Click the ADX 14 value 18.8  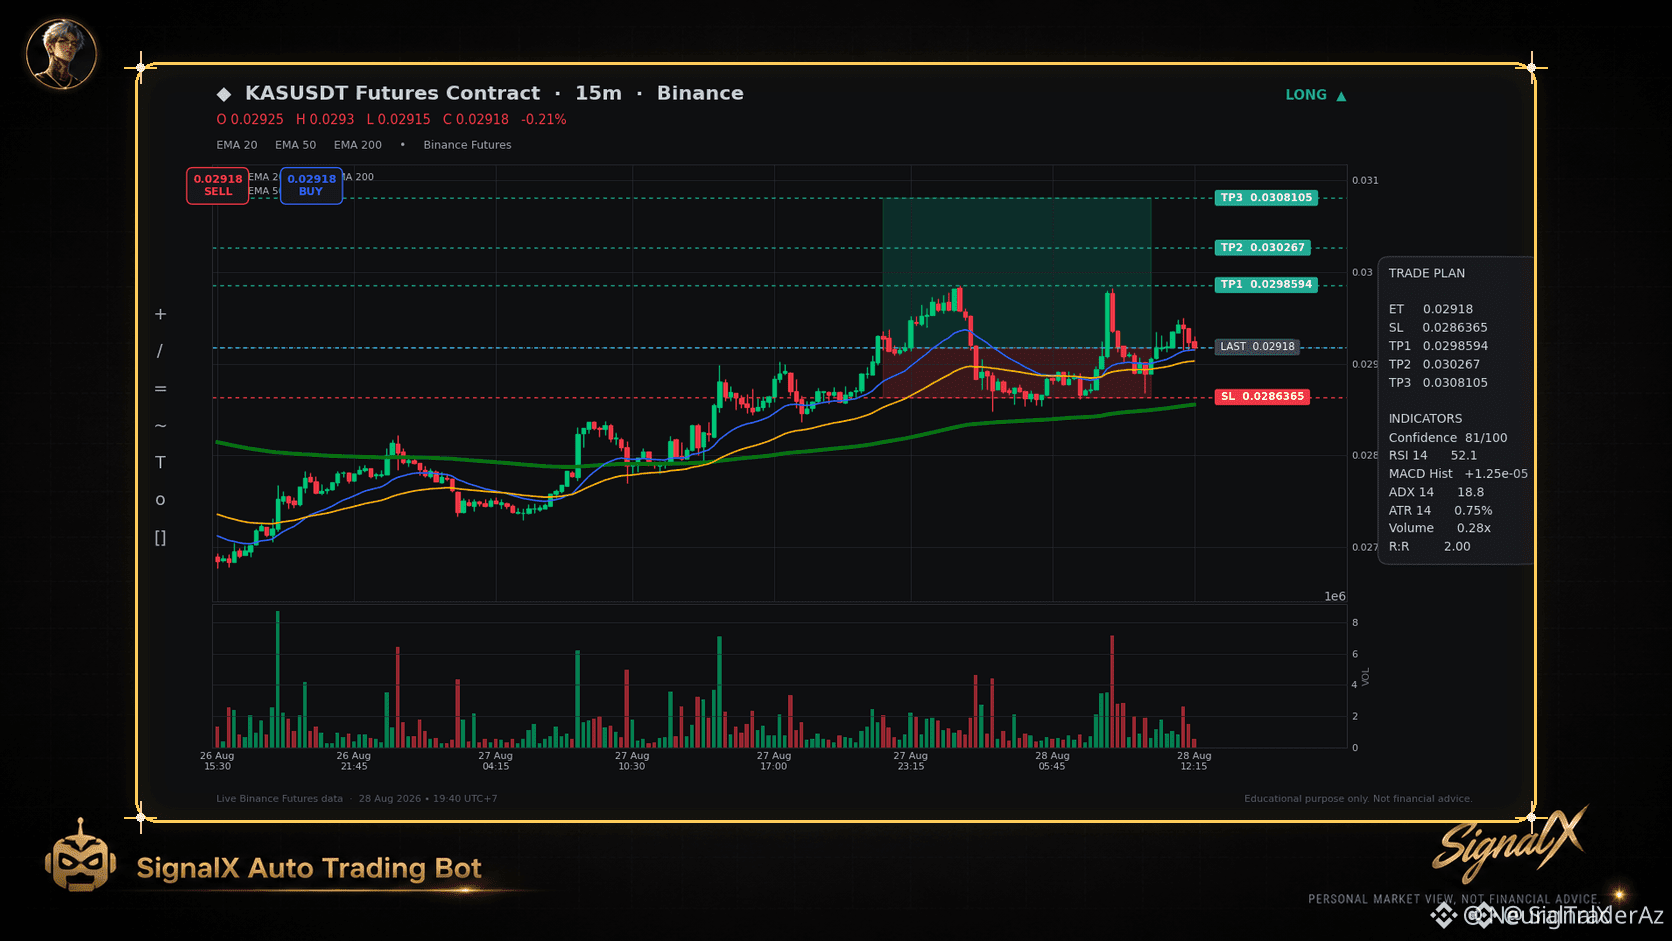[1470, 492]
